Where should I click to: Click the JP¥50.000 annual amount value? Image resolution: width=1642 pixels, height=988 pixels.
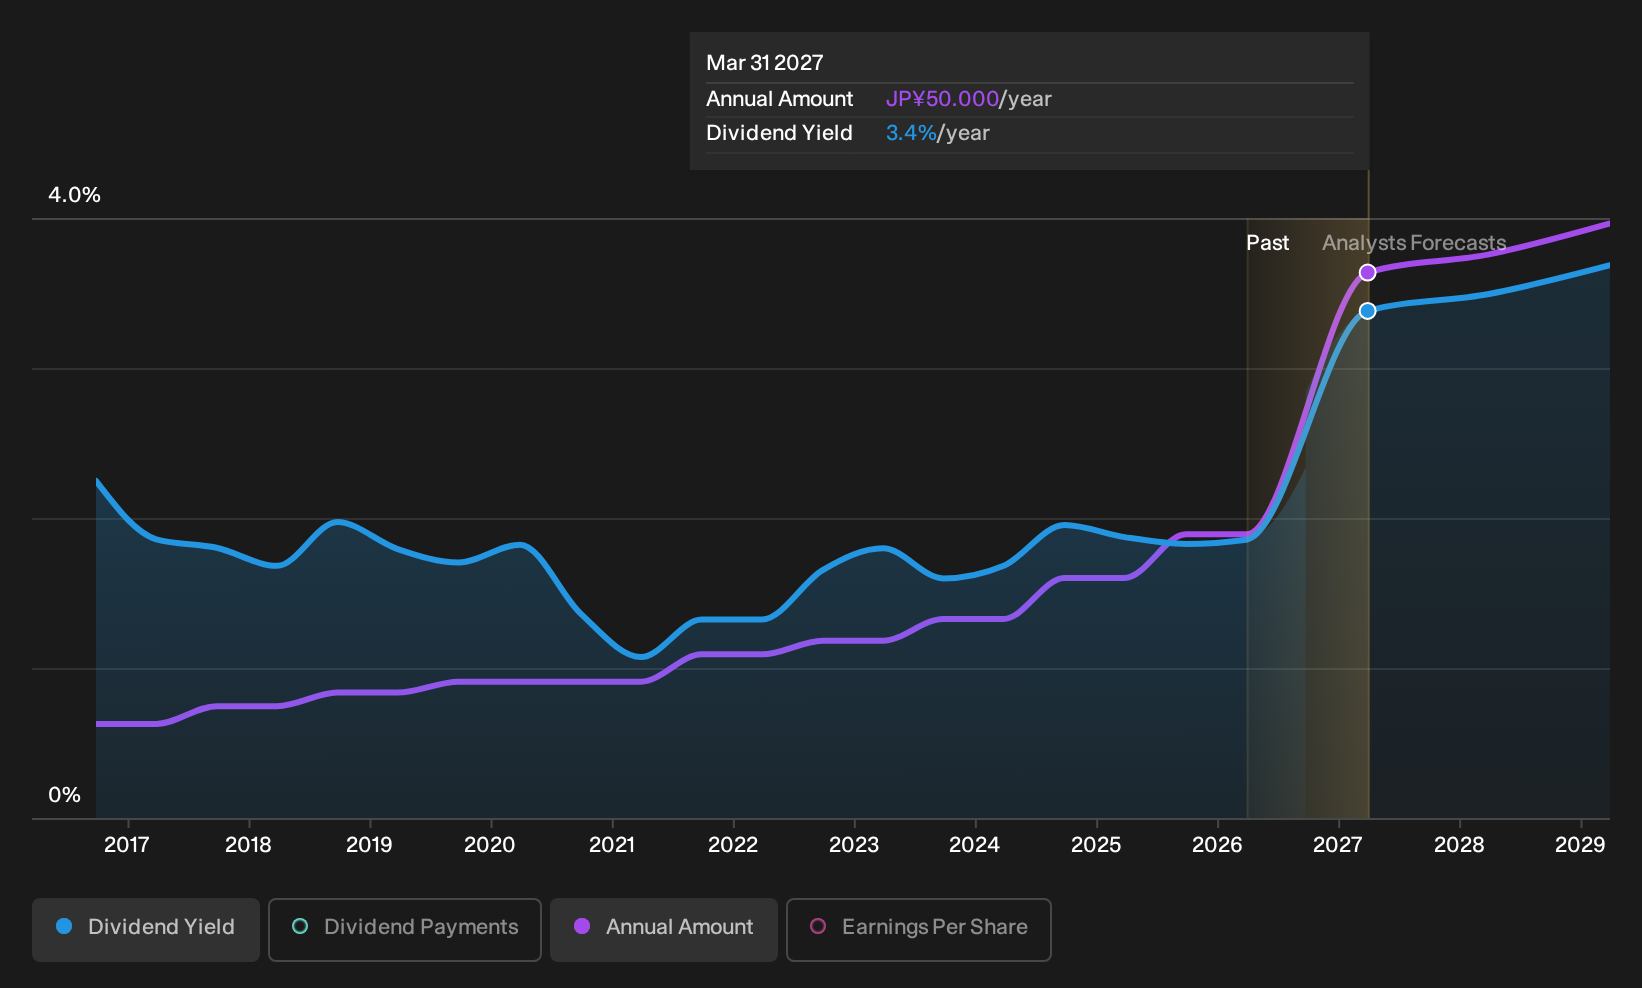(x=942, y=99)
